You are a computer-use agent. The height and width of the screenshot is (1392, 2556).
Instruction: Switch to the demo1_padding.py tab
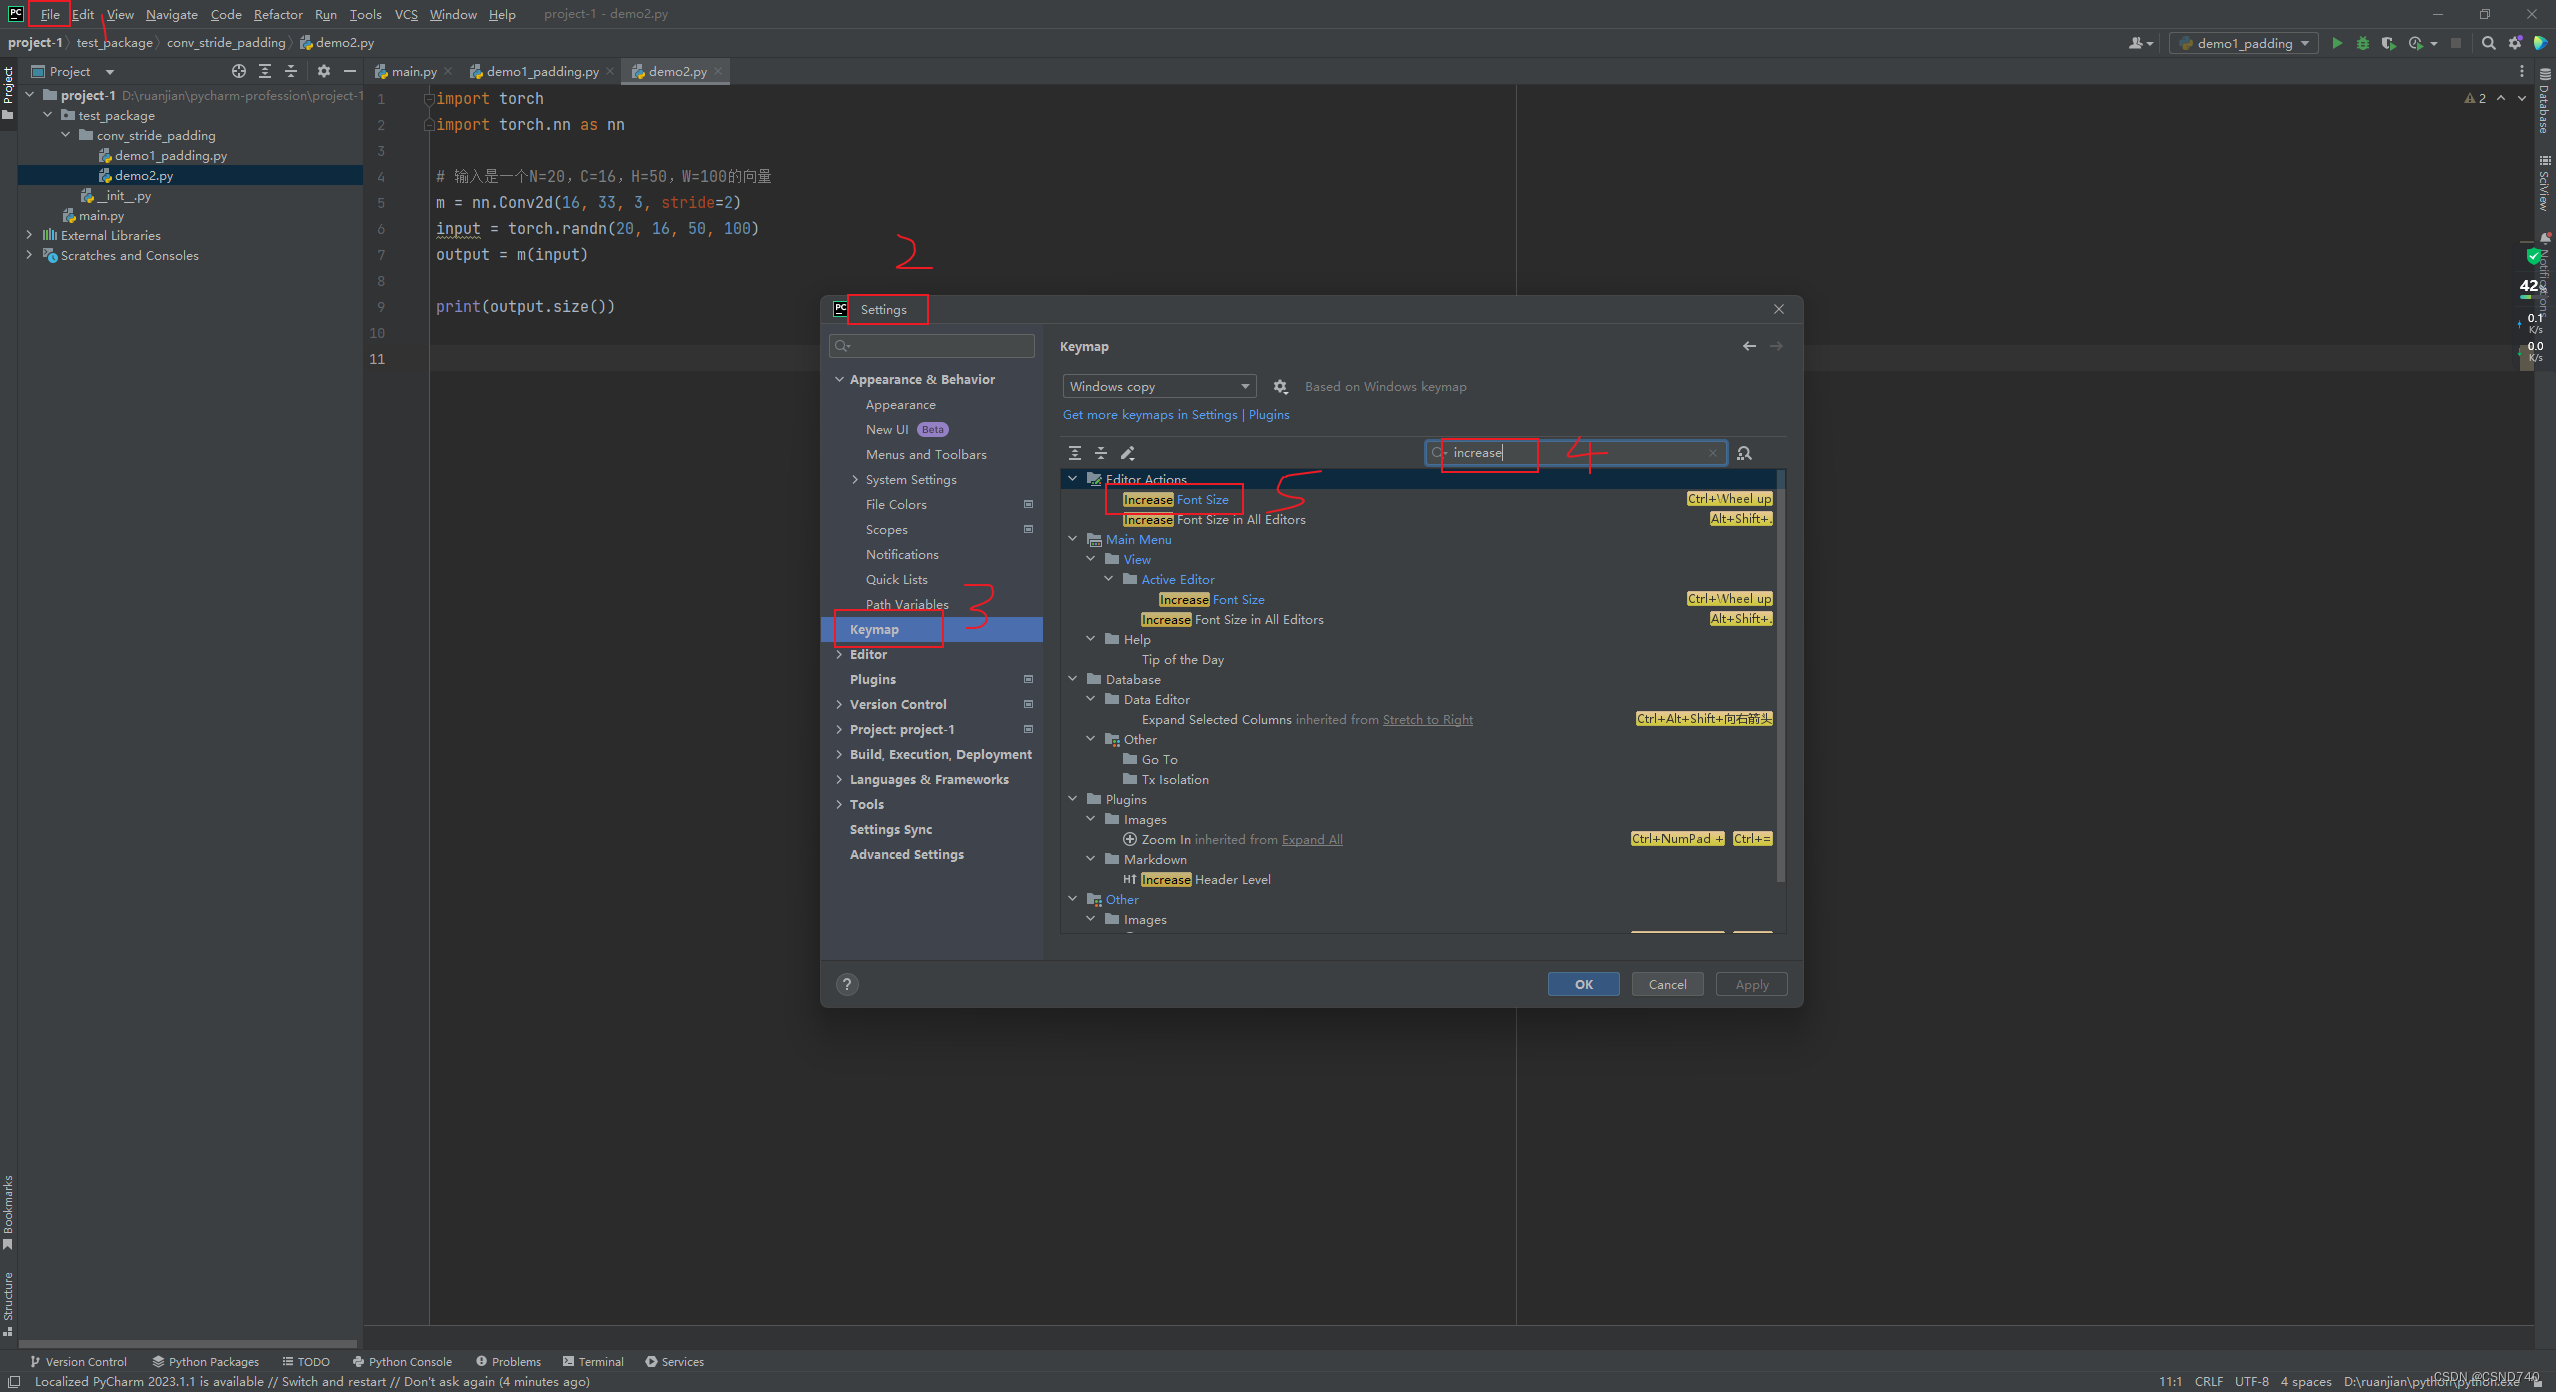[541, 71]
